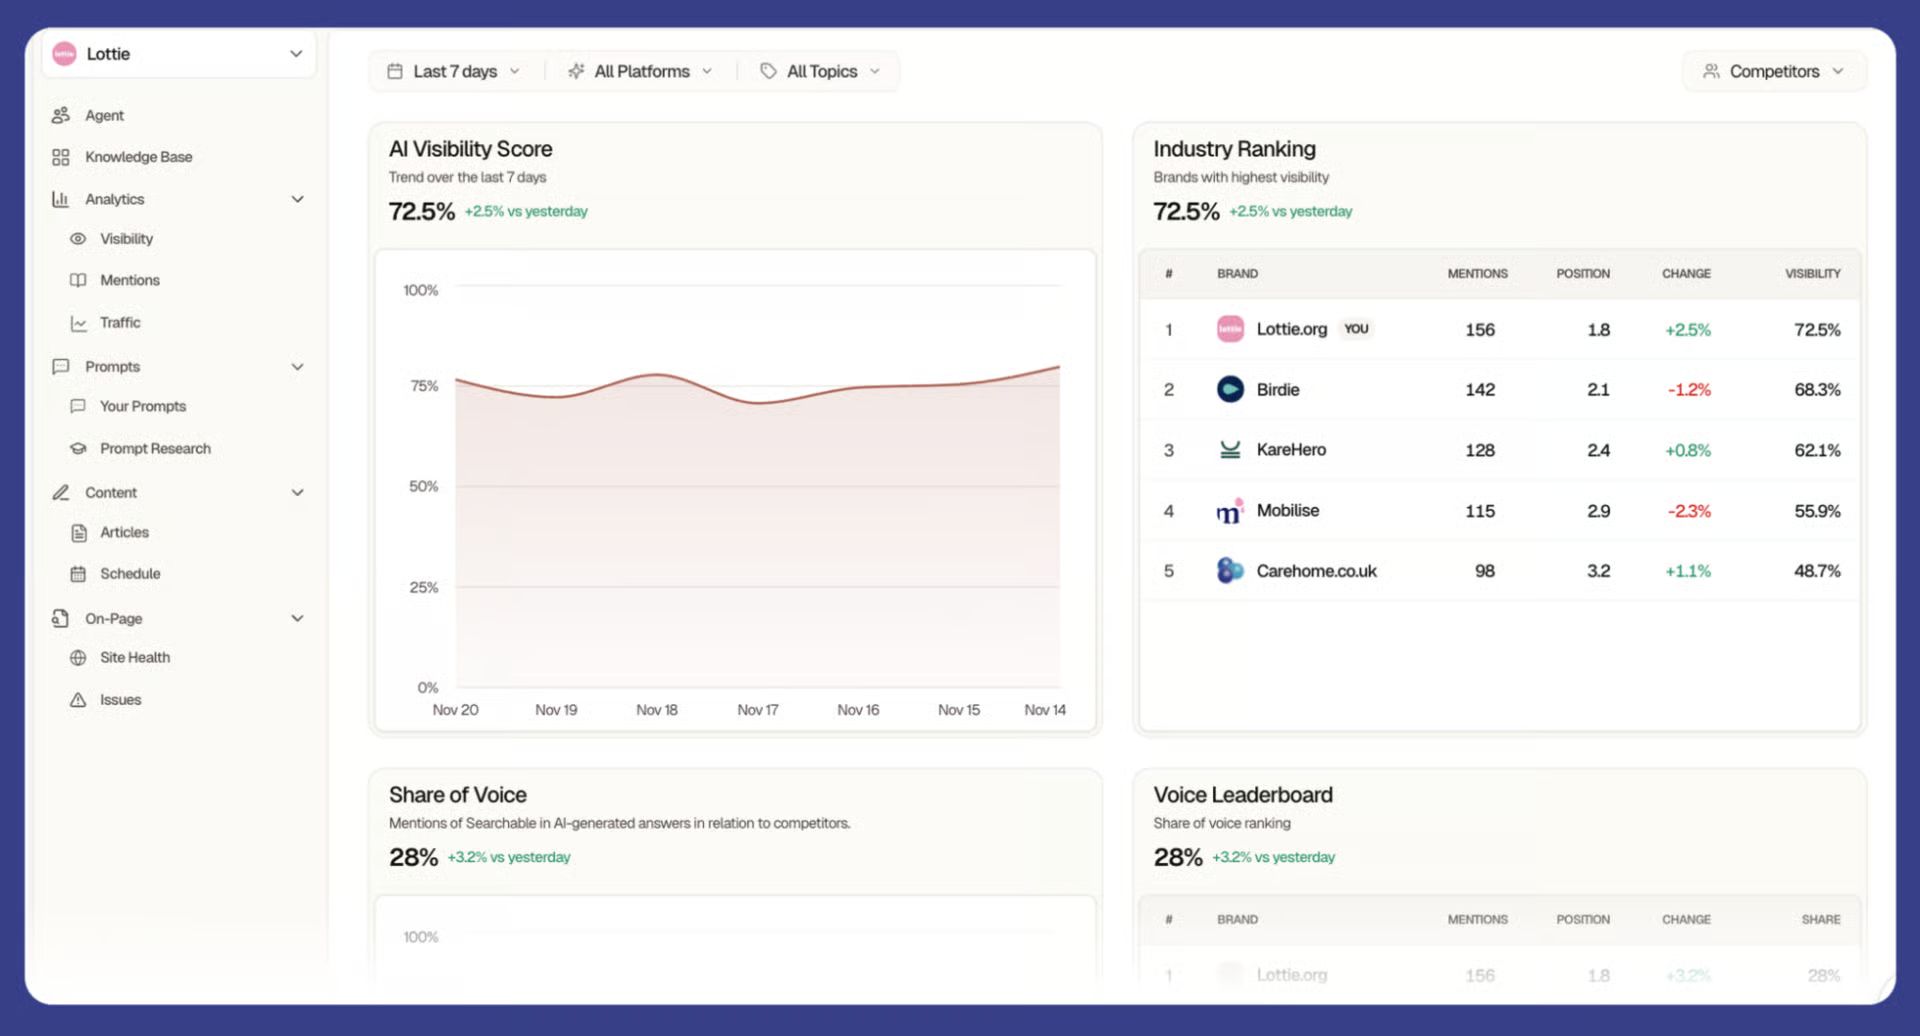Open the Lottie workspace switcher

(x=179, y=54)
